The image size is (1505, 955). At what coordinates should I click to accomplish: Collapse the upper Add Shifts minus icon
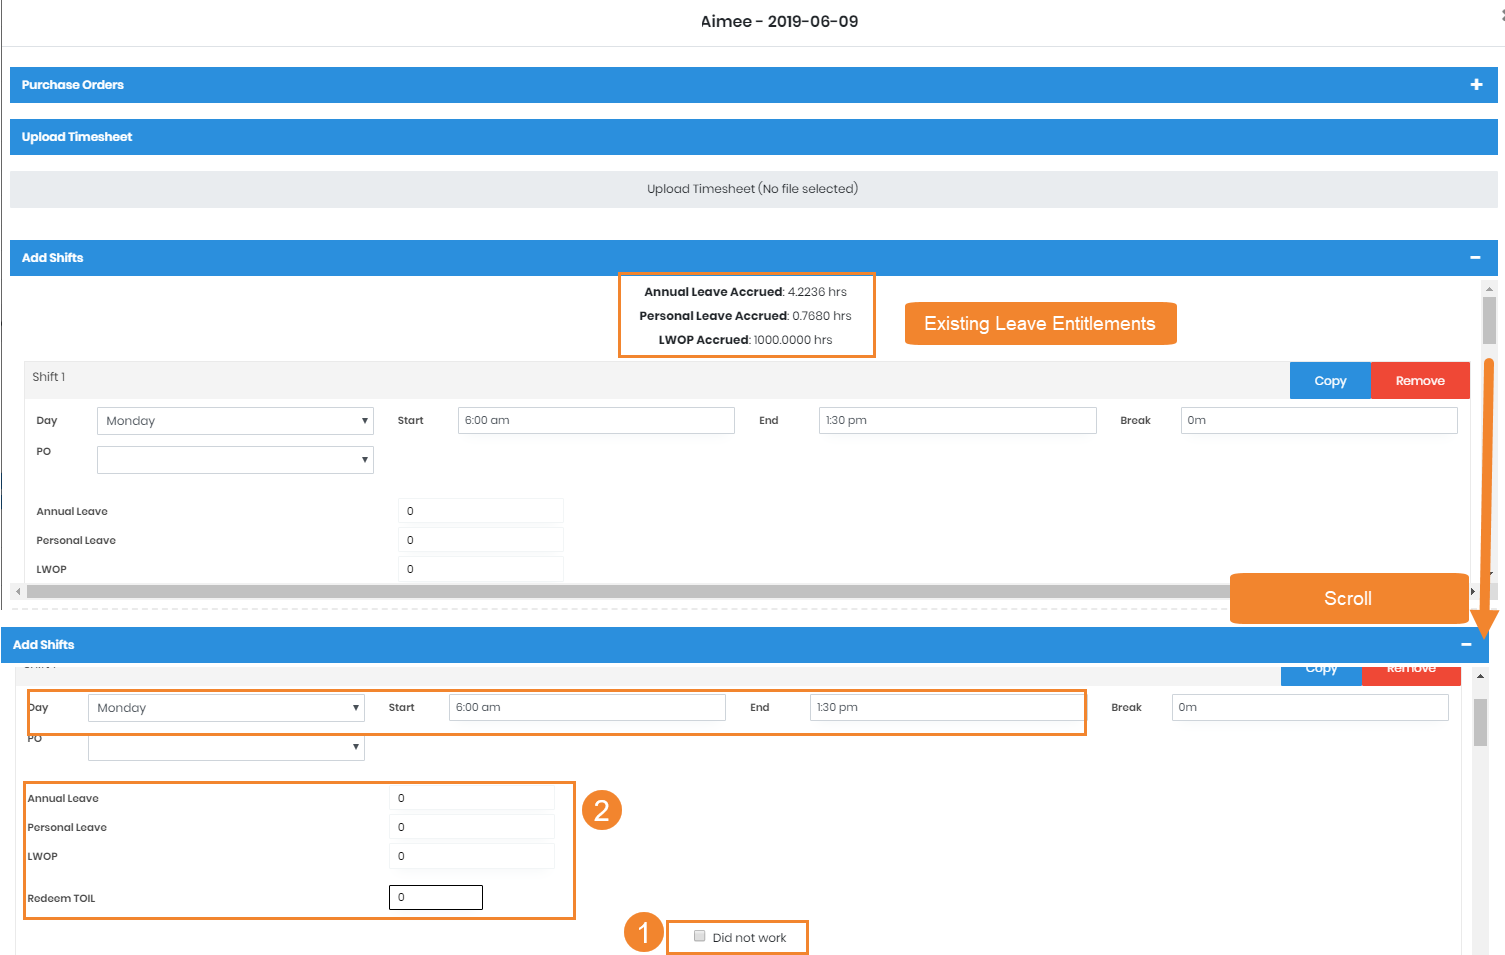click(x=1475, y=258)
